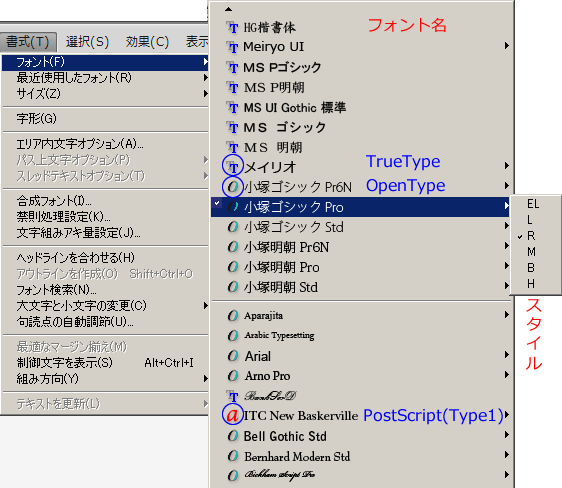562x488 pixels.
Task: Click OpenType icon beside 小塚明朝 Pro
Action: click(233, 267)
